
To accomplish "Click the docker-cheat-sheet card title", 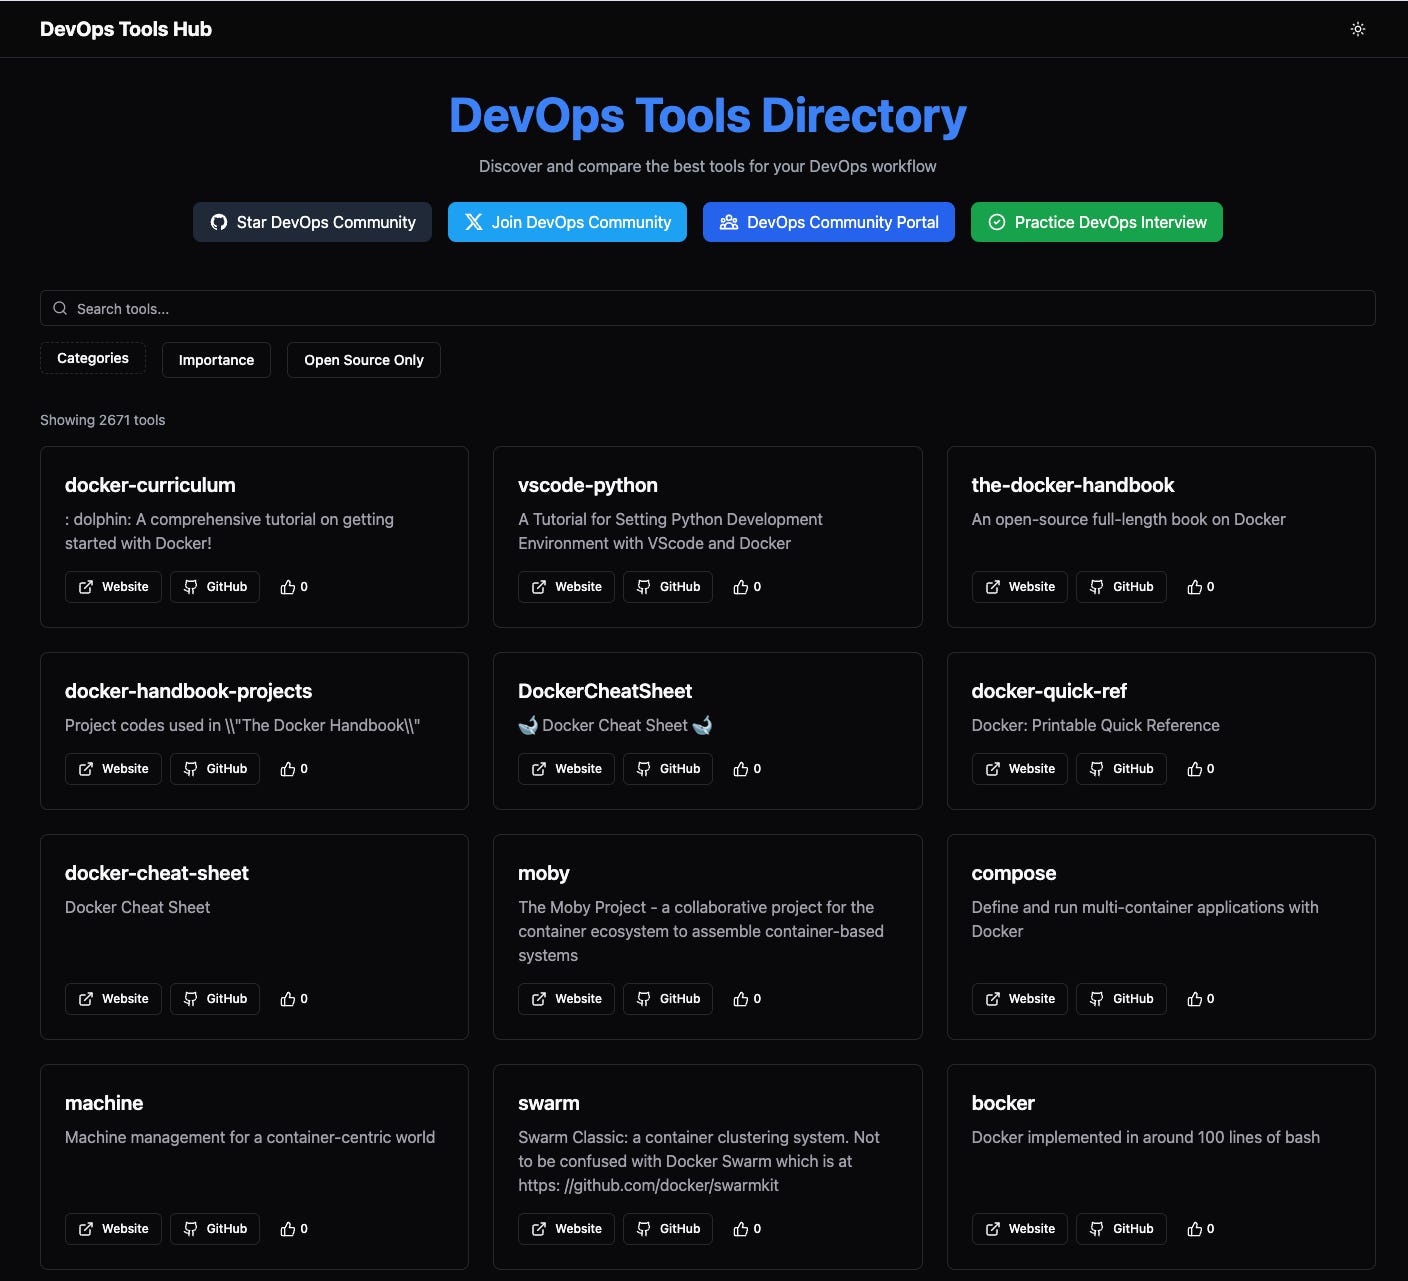I will (x=157, y=873).
